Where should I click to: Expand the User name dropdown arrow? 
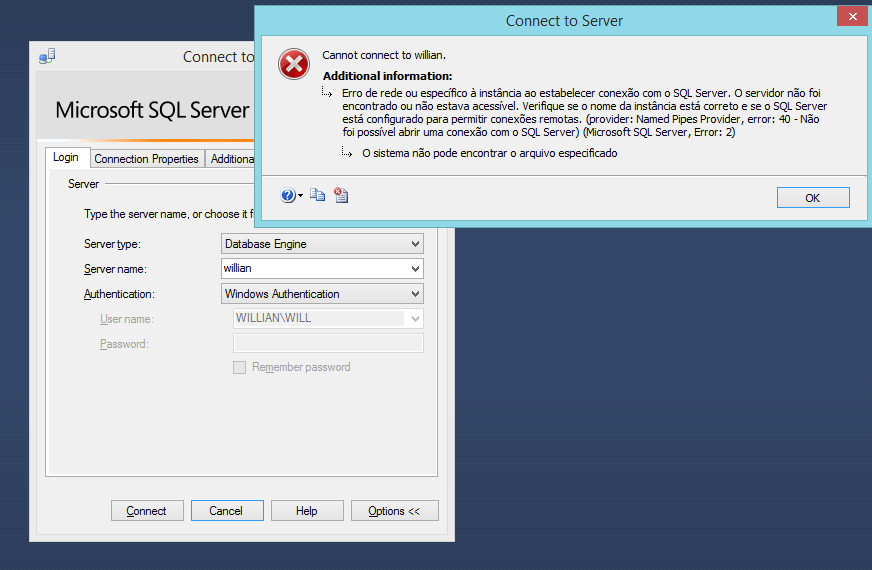point(415,319)
